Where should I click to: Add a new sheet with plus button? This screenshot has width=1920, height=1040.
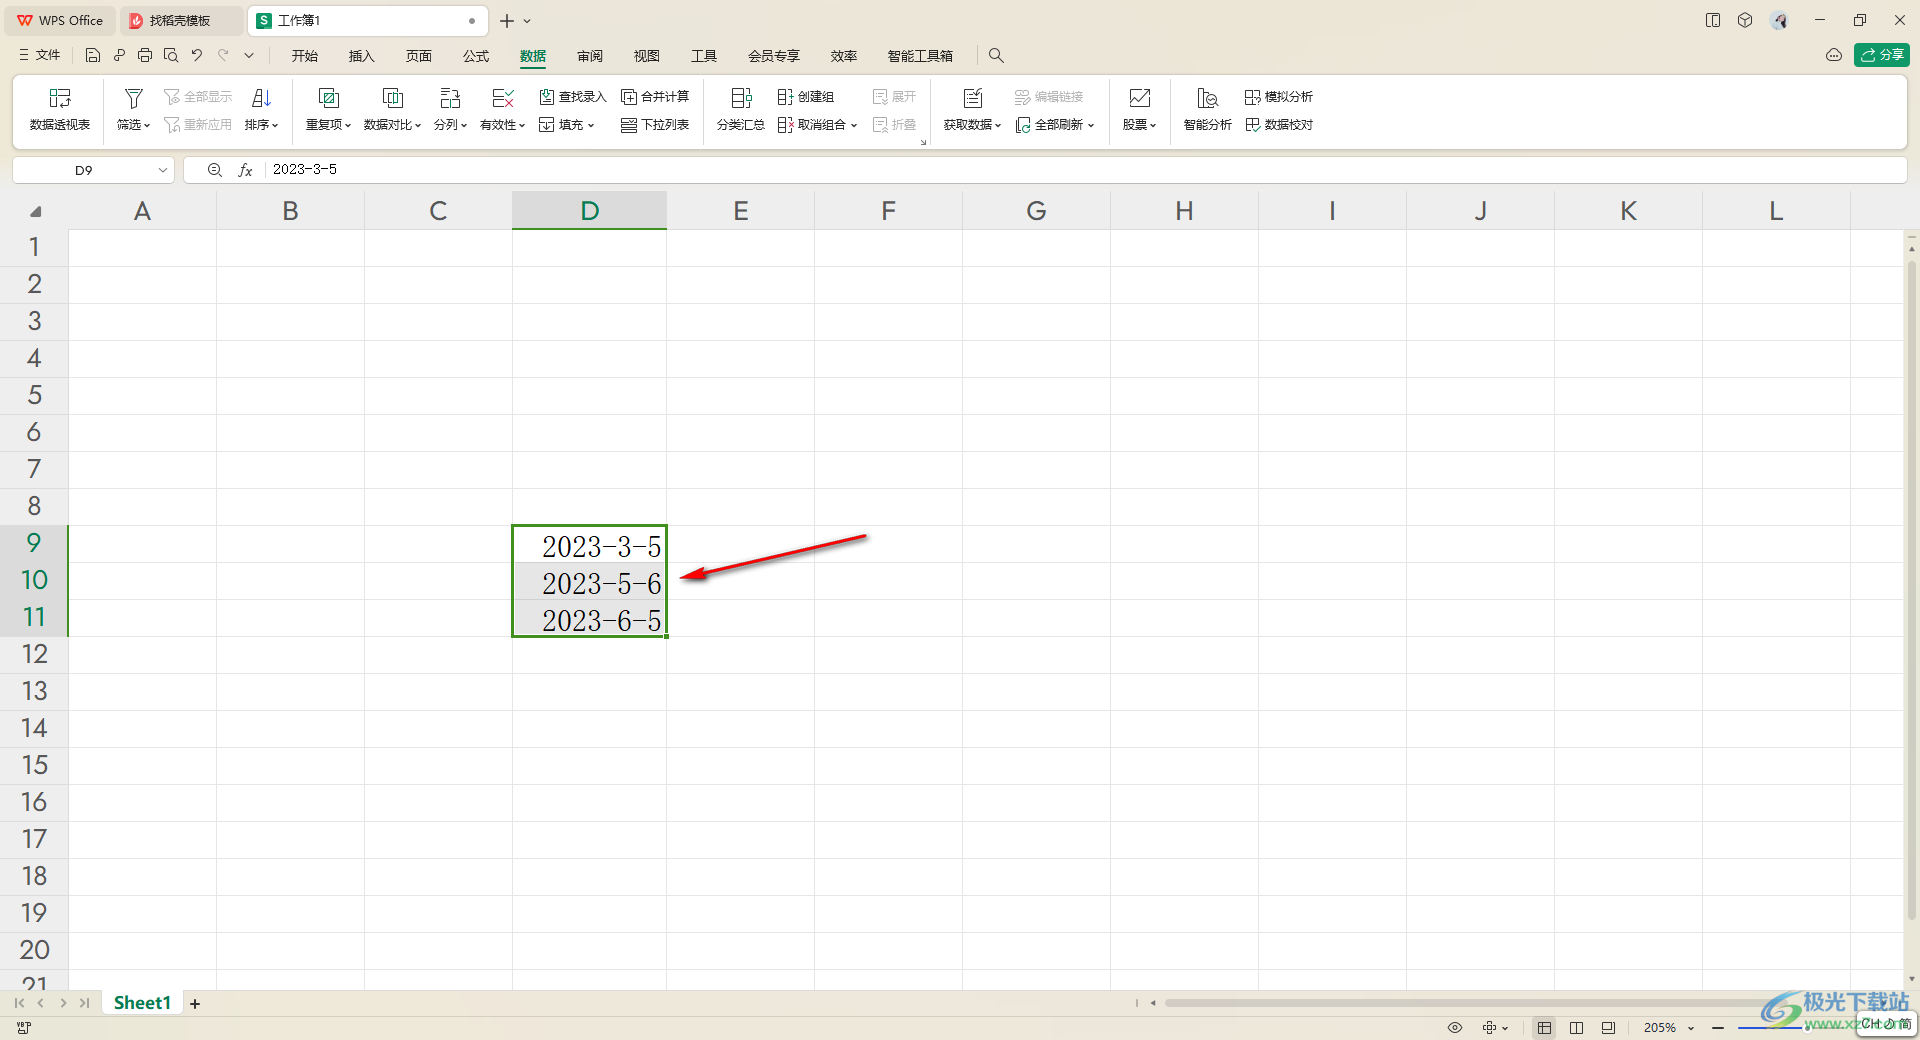pyautogui.click(x=195, y=1003)
